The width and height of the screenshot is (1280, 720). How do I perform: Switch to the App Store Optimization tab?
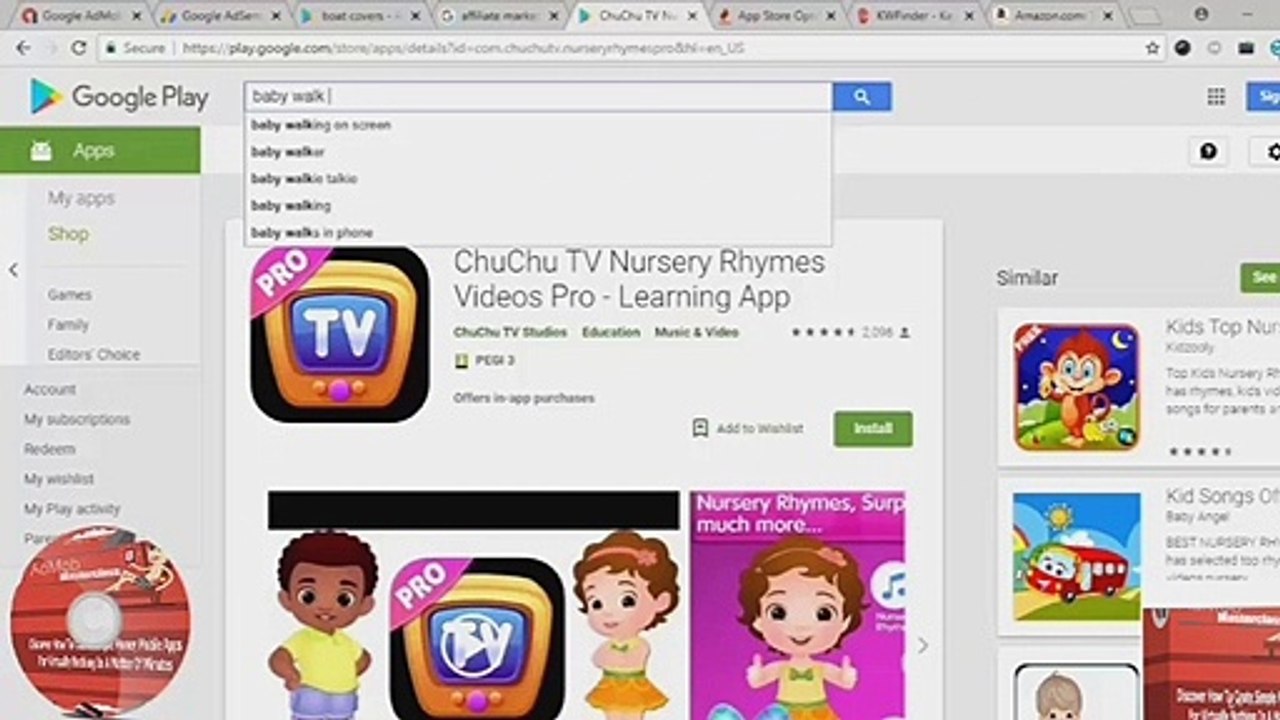pos(775,16)
